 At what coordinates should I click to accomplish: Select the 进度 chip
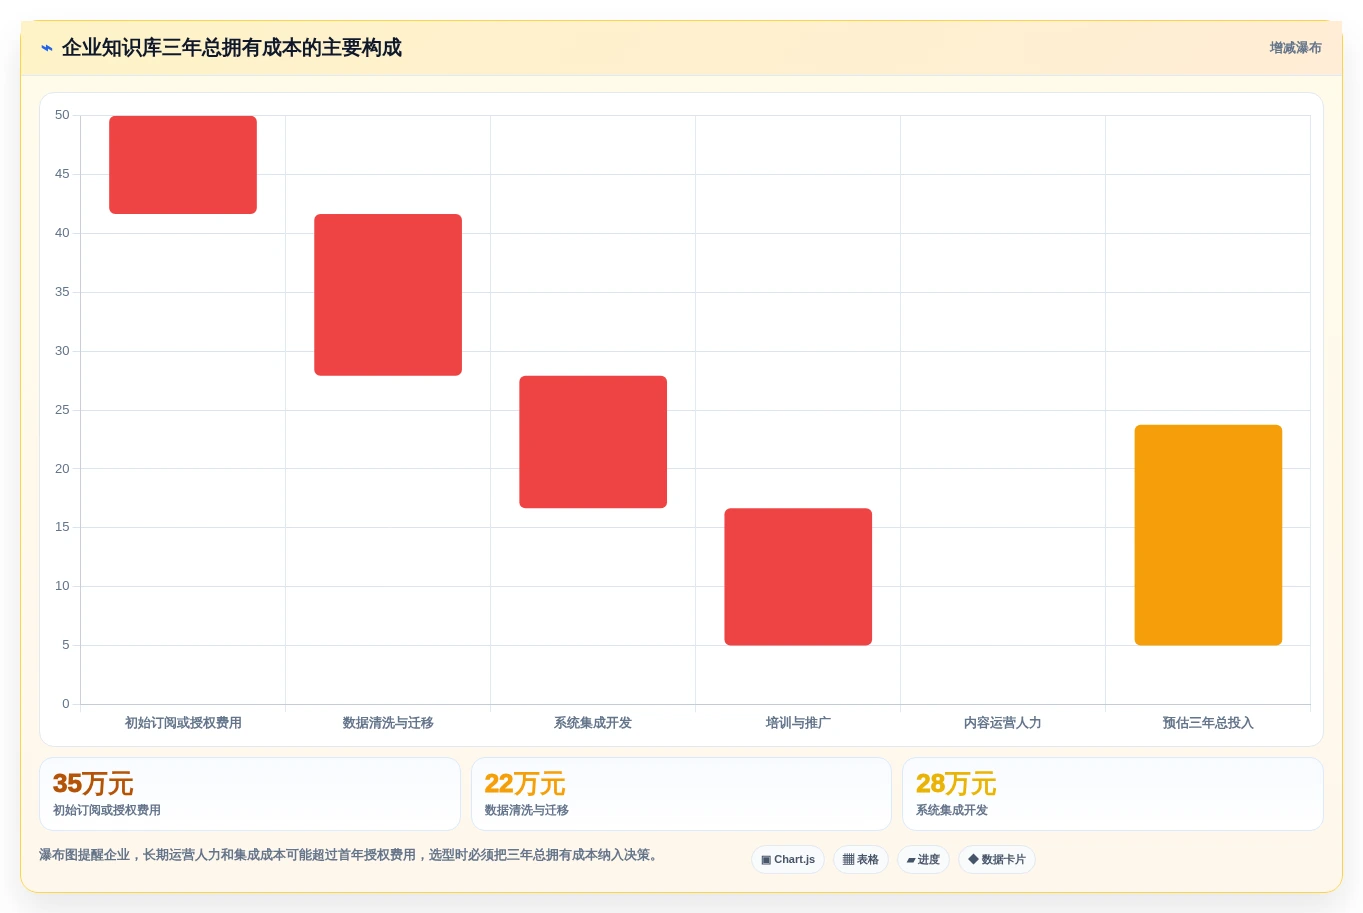(x=923, y=860)
